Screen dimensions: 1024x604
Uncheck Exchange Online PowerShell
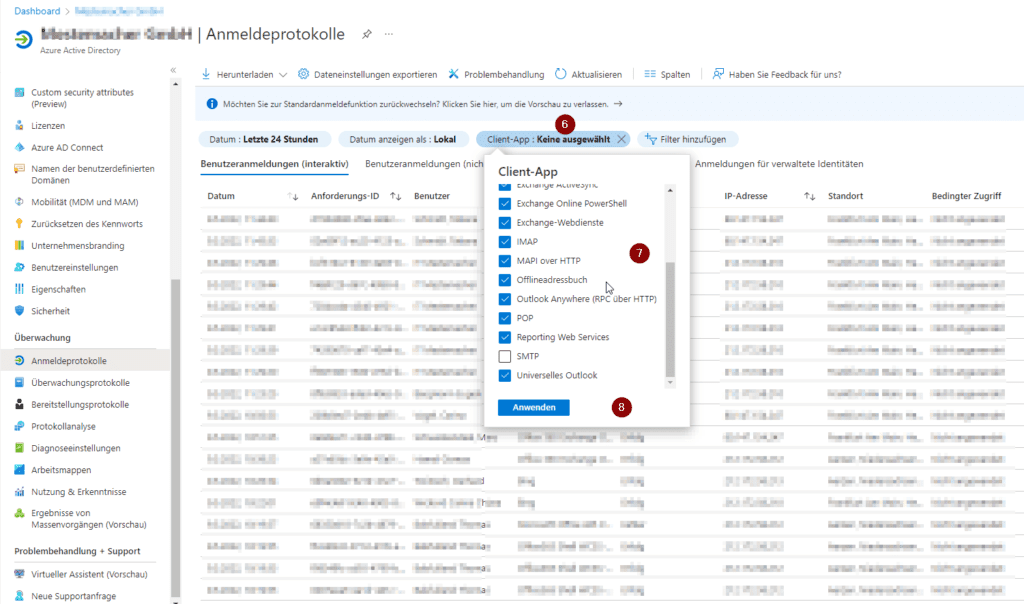tap(505, 204)
